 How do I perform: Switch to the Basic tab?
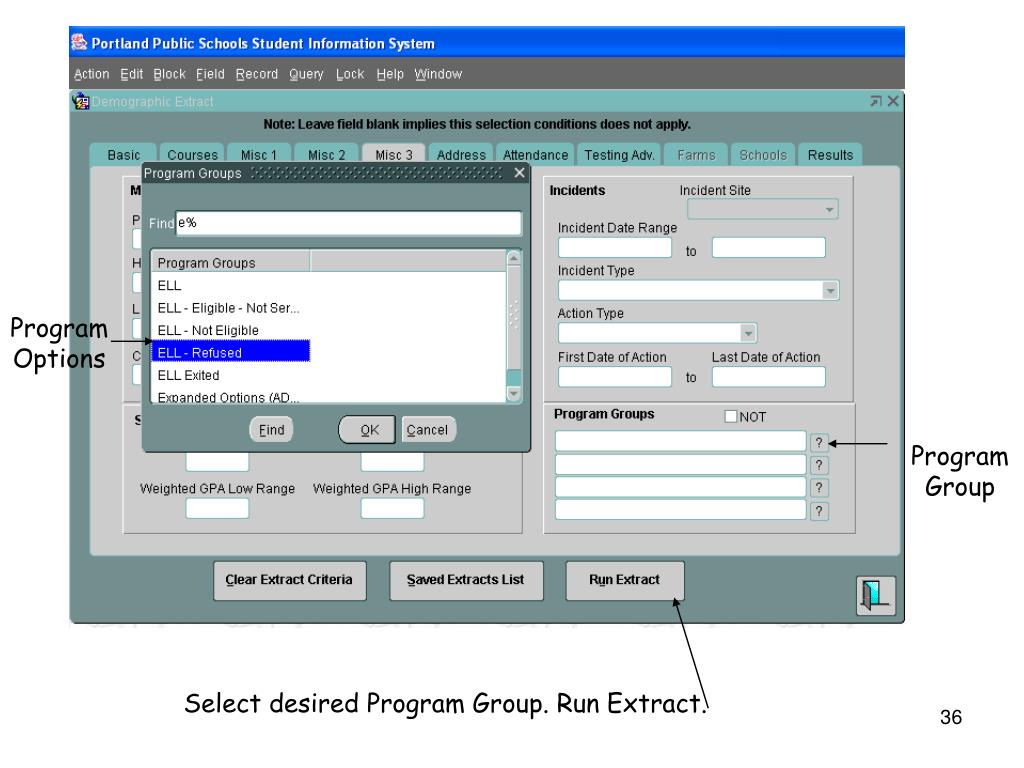(123, 154)
